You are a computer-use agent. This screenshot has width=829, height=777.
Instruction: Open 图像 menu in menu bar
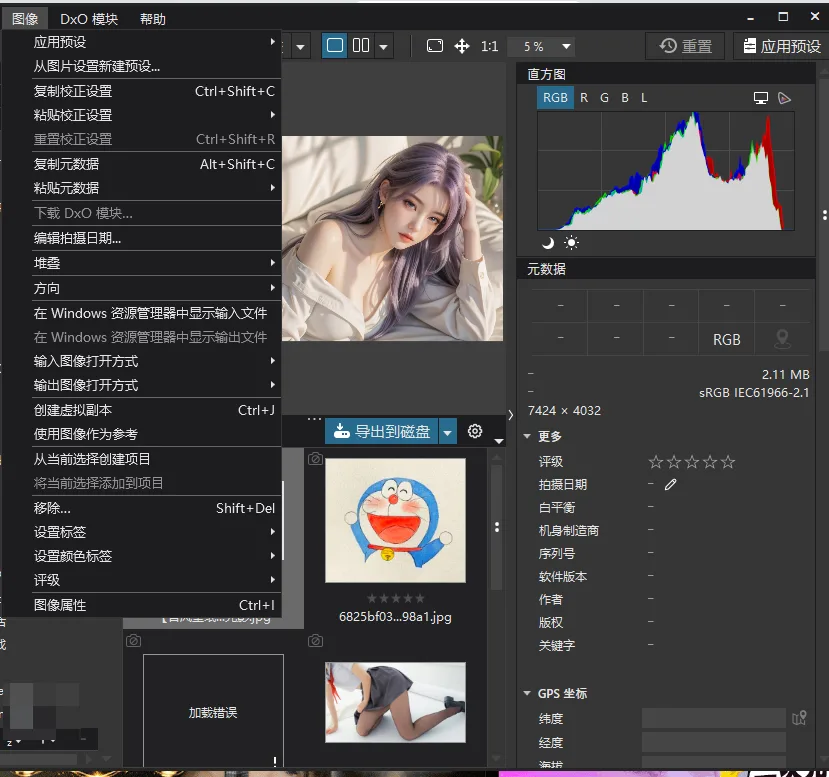tap(25, 19)
